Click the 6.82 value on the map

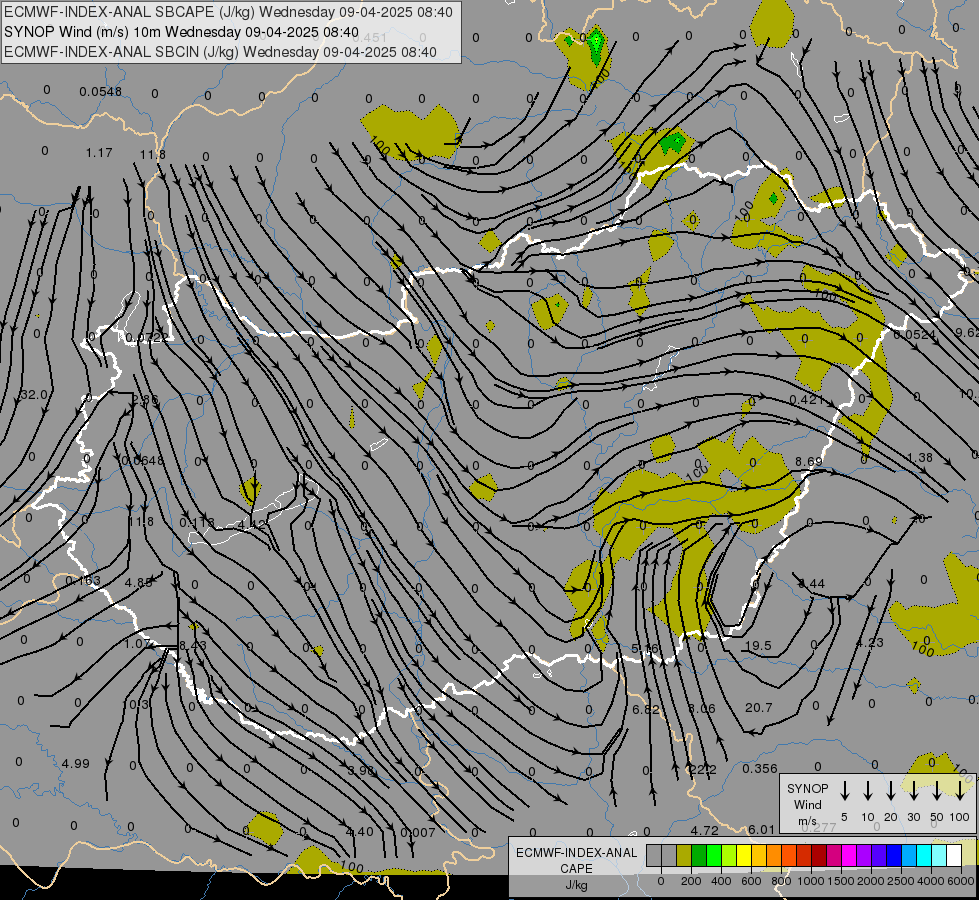coord(646,709)
